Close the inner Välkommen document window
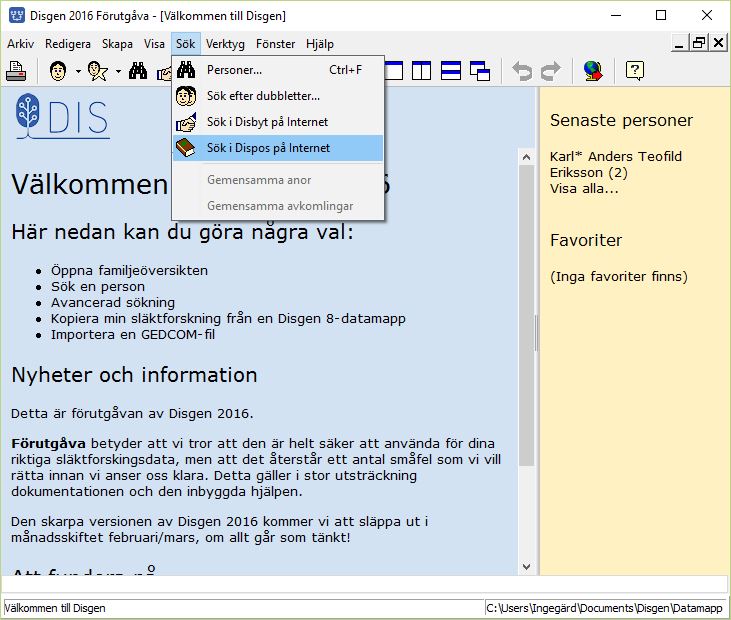This screenshot has height=620, width=731. pyautogui.click(x=718, y=43)
